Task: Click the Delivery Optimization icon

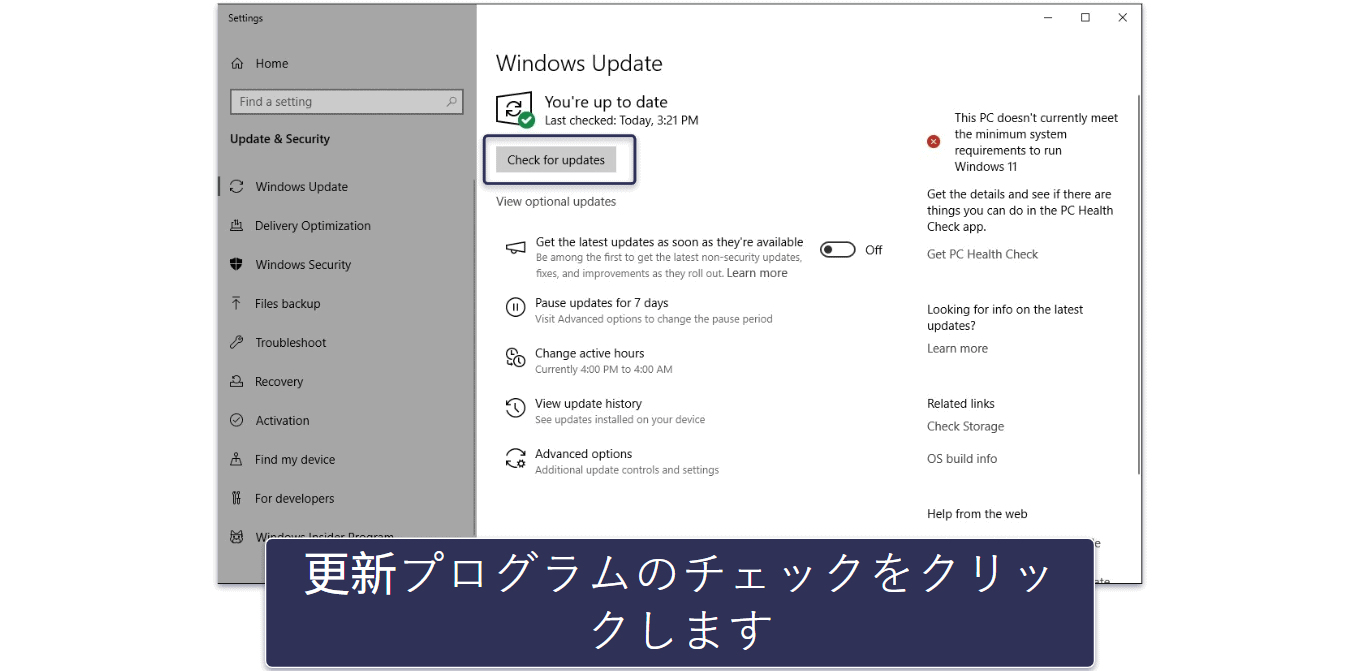Action: [x=237, y=226]
